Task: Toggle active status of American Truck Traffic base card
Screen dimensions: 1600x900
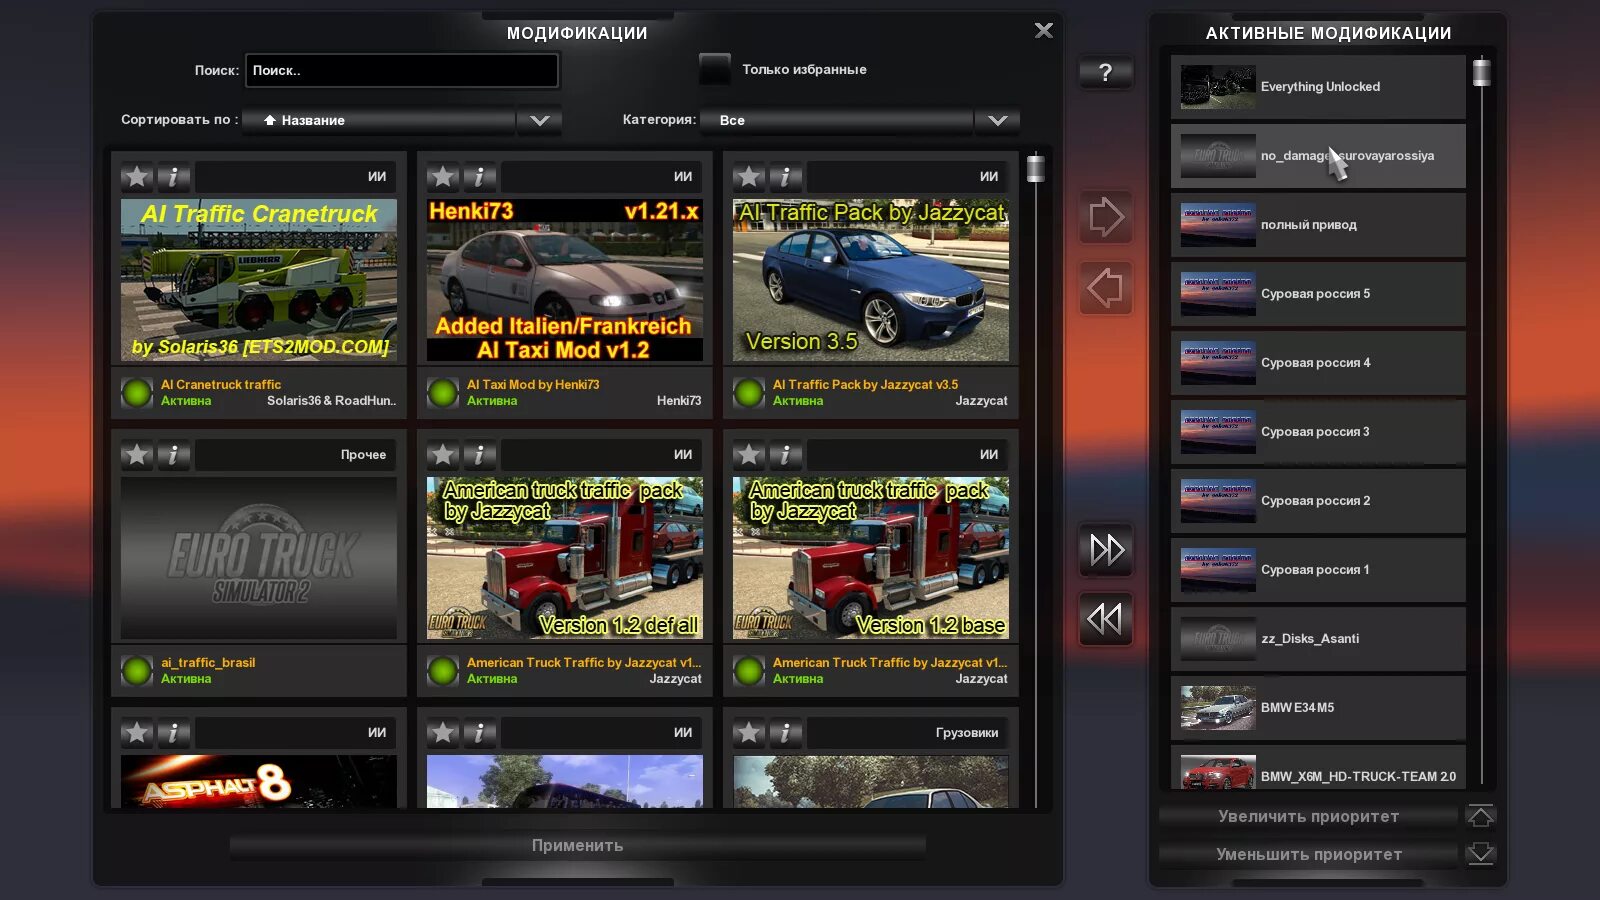Action: click(x=748, y=671)
